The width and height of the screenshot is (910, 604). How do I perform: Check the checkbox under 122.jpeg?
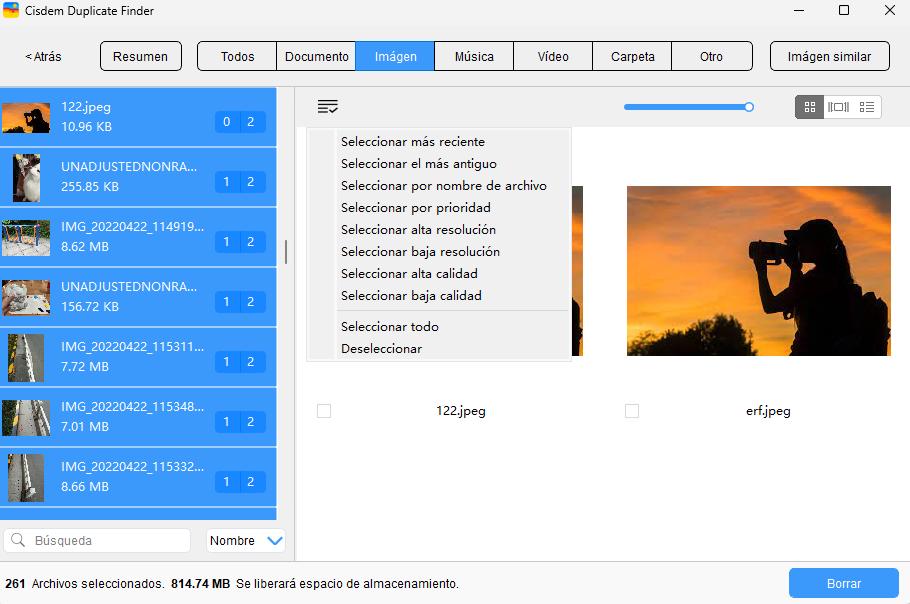tap(323, 410)
